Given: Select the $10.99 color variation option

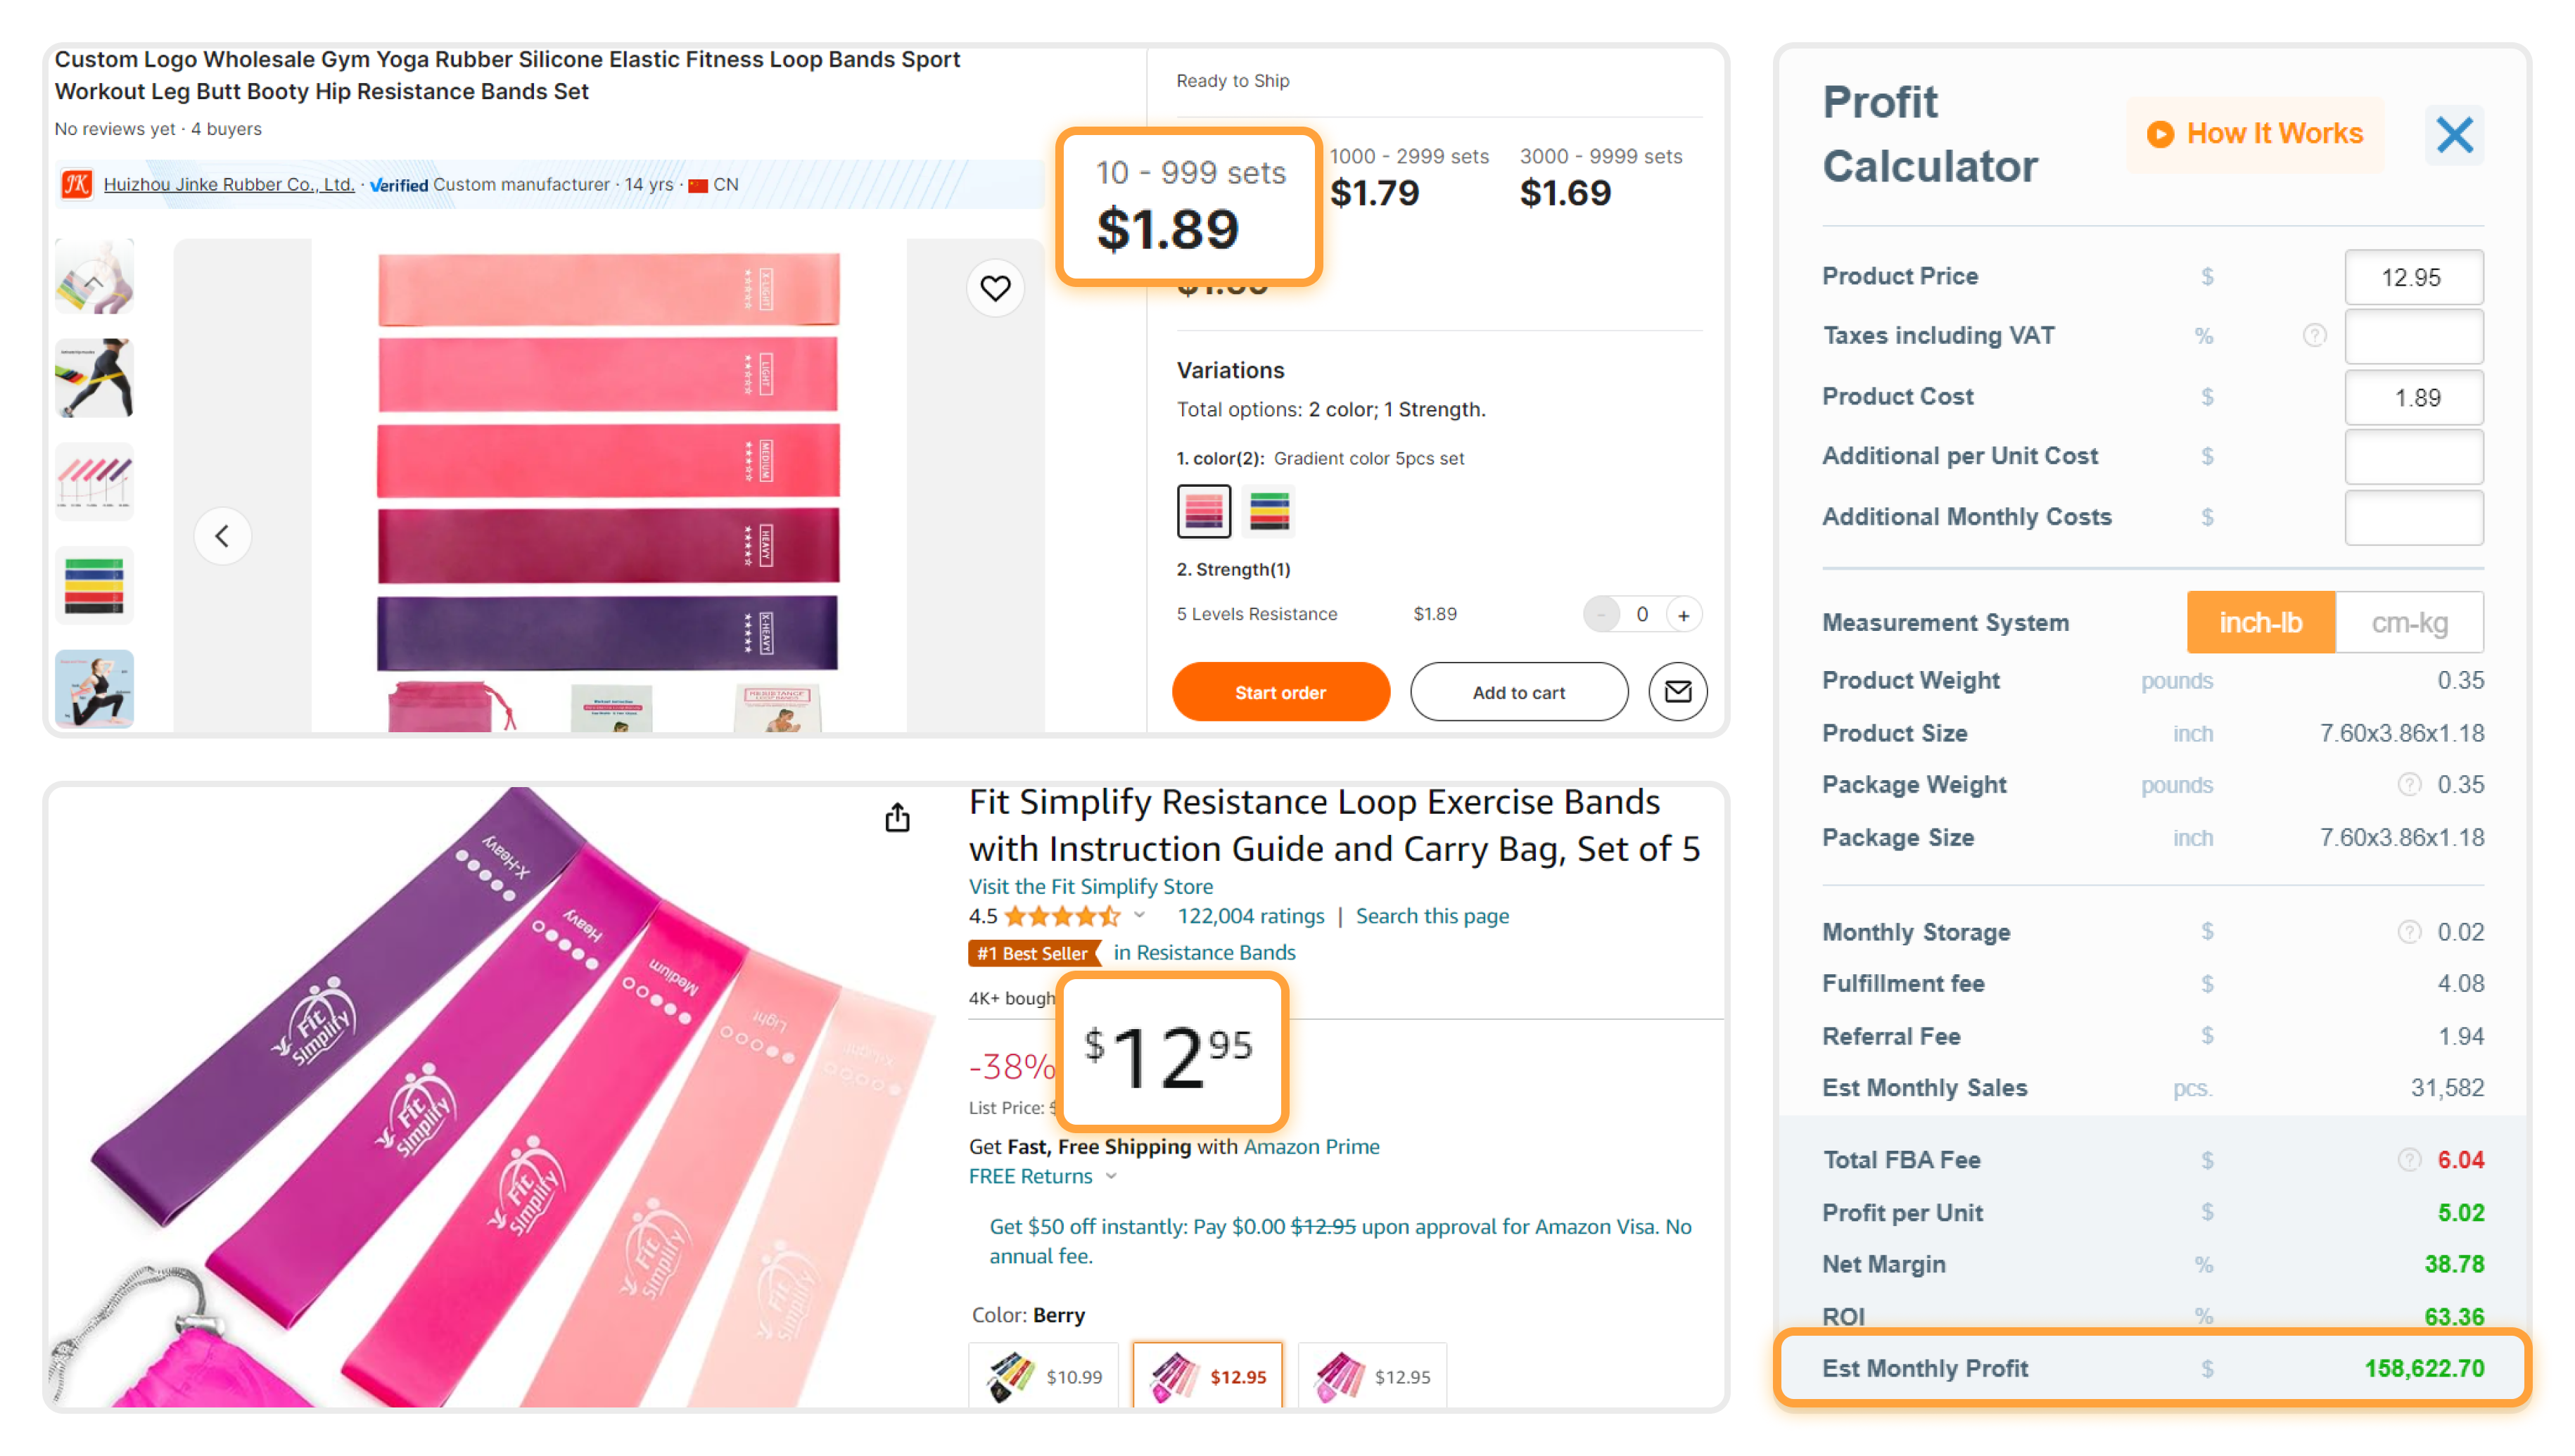Looking at the screenshot, I should tap(1043, 1376).
